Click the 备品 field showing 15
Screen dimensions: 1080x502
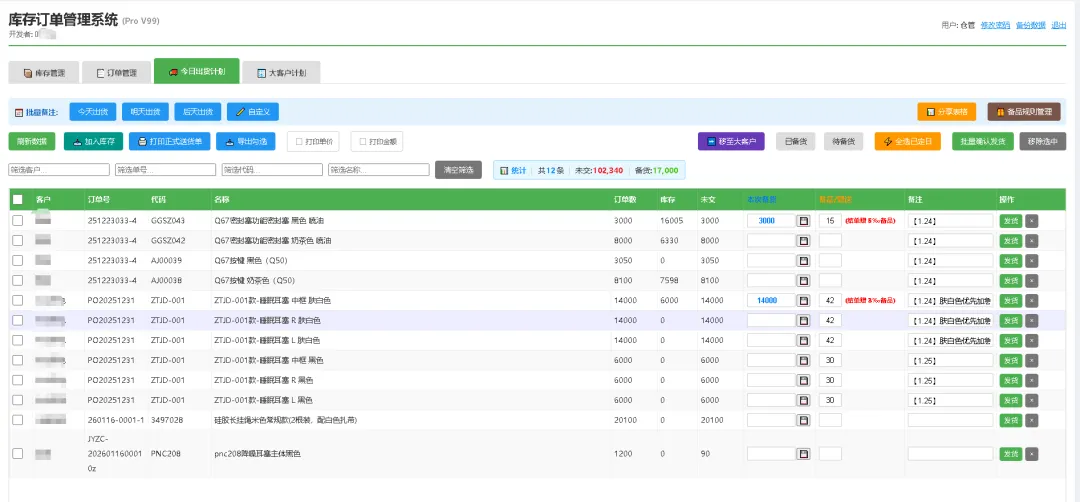[830, 221]
